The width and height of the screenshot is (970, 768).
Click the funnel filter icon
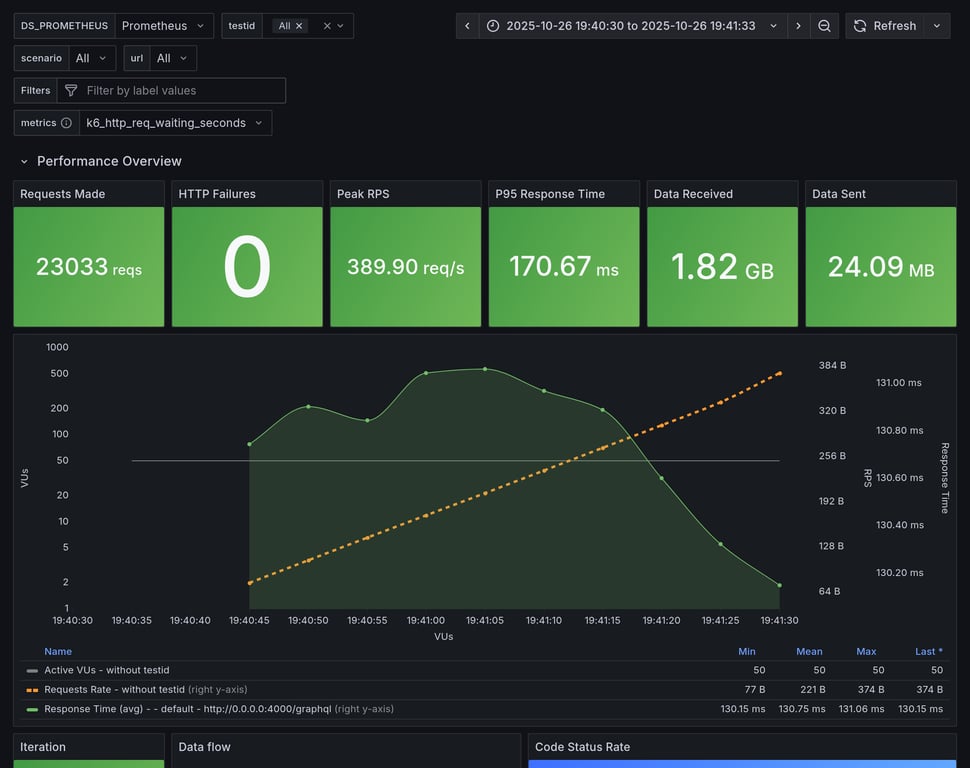(x=71, y=91)
